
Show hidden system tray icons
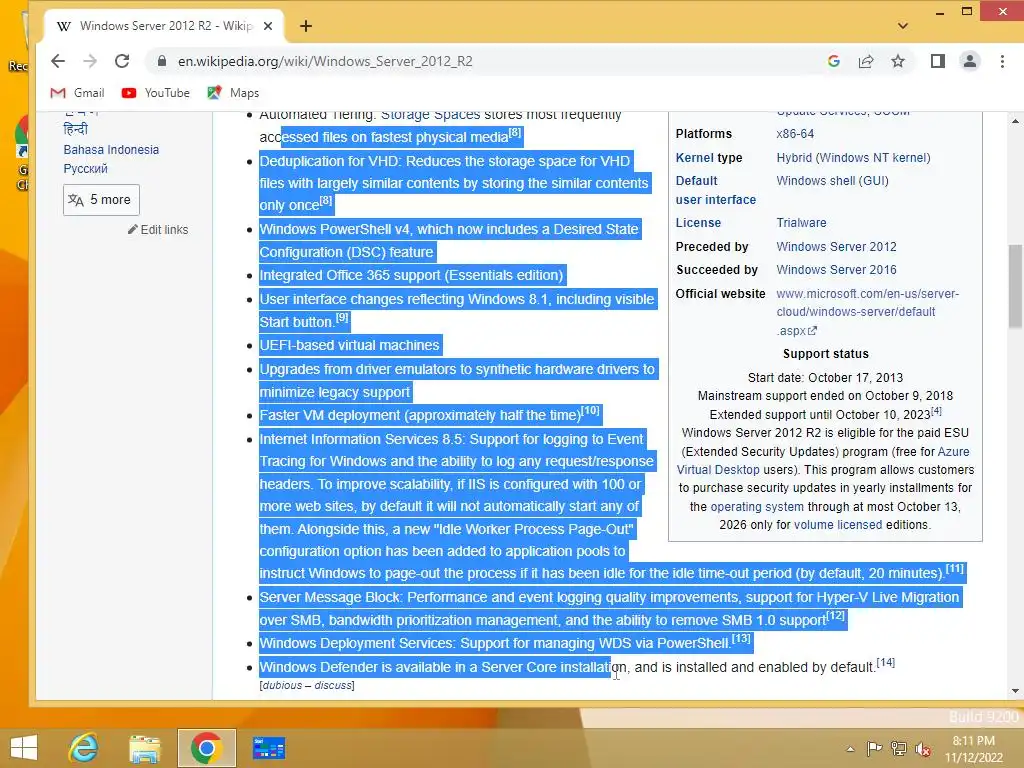(850, 749)
